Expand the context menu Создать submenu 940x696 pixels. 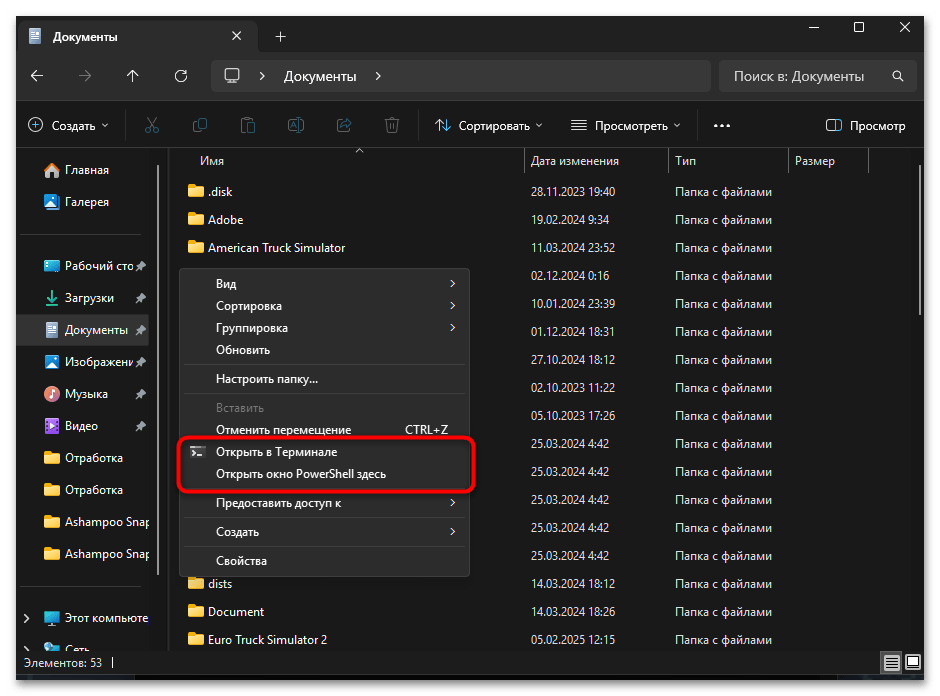[324, 532]
